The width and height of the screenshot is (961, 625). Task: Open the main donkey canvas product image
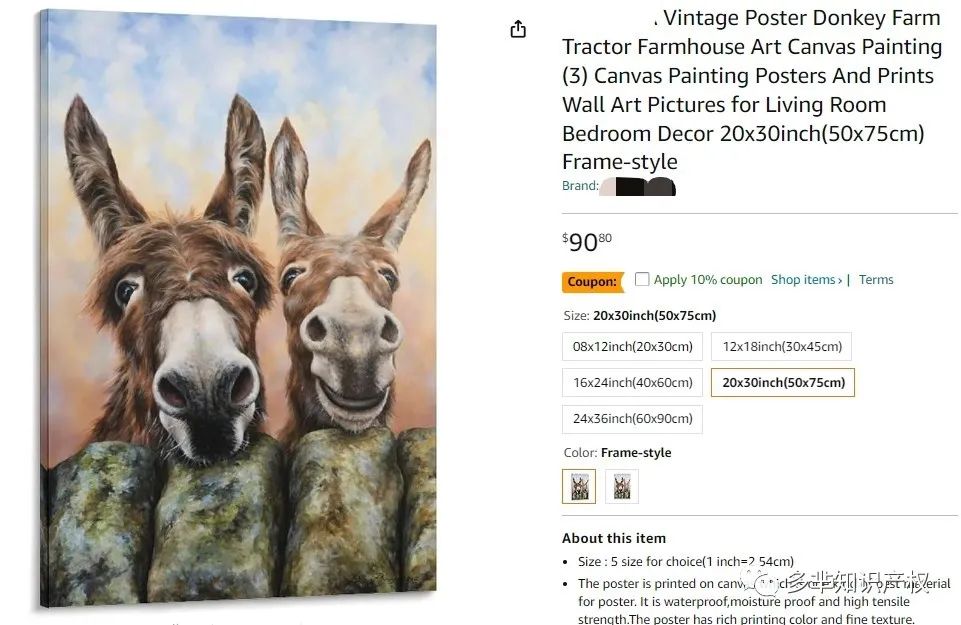(238, 308)
